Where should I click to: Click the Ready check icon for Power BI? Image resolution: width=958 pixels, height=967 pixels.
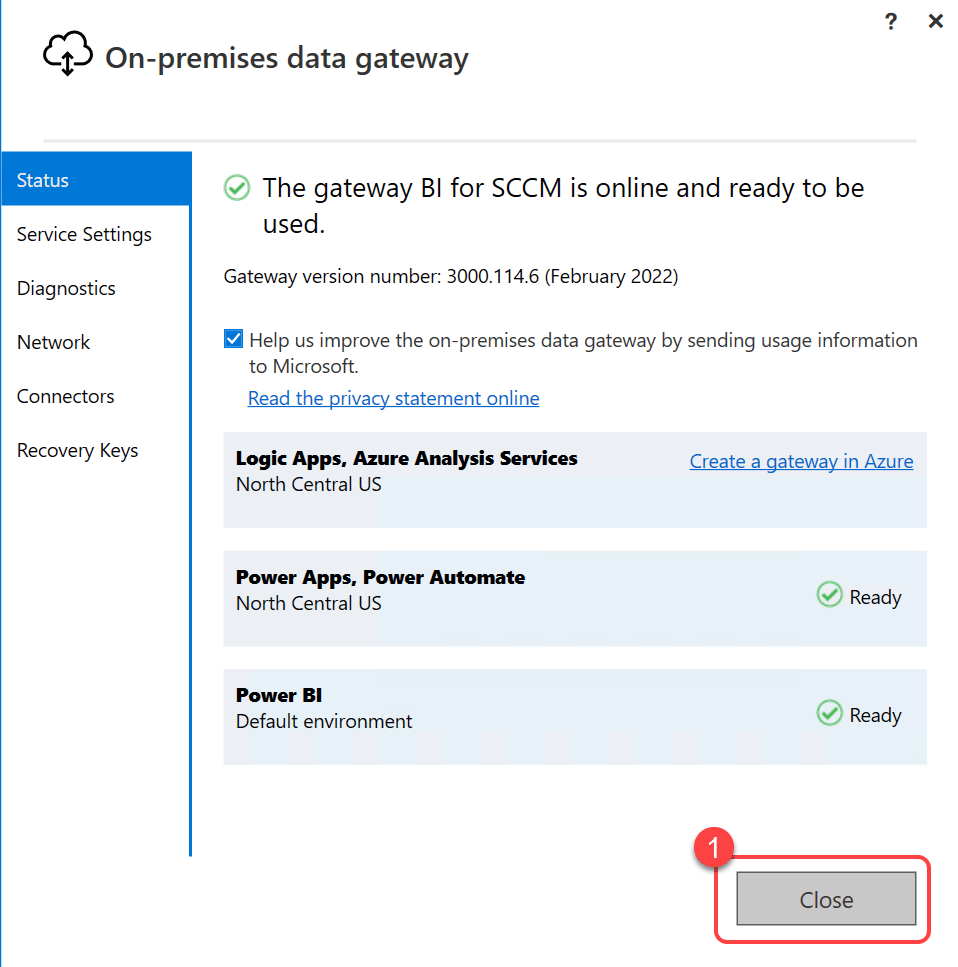click(829, 714)
